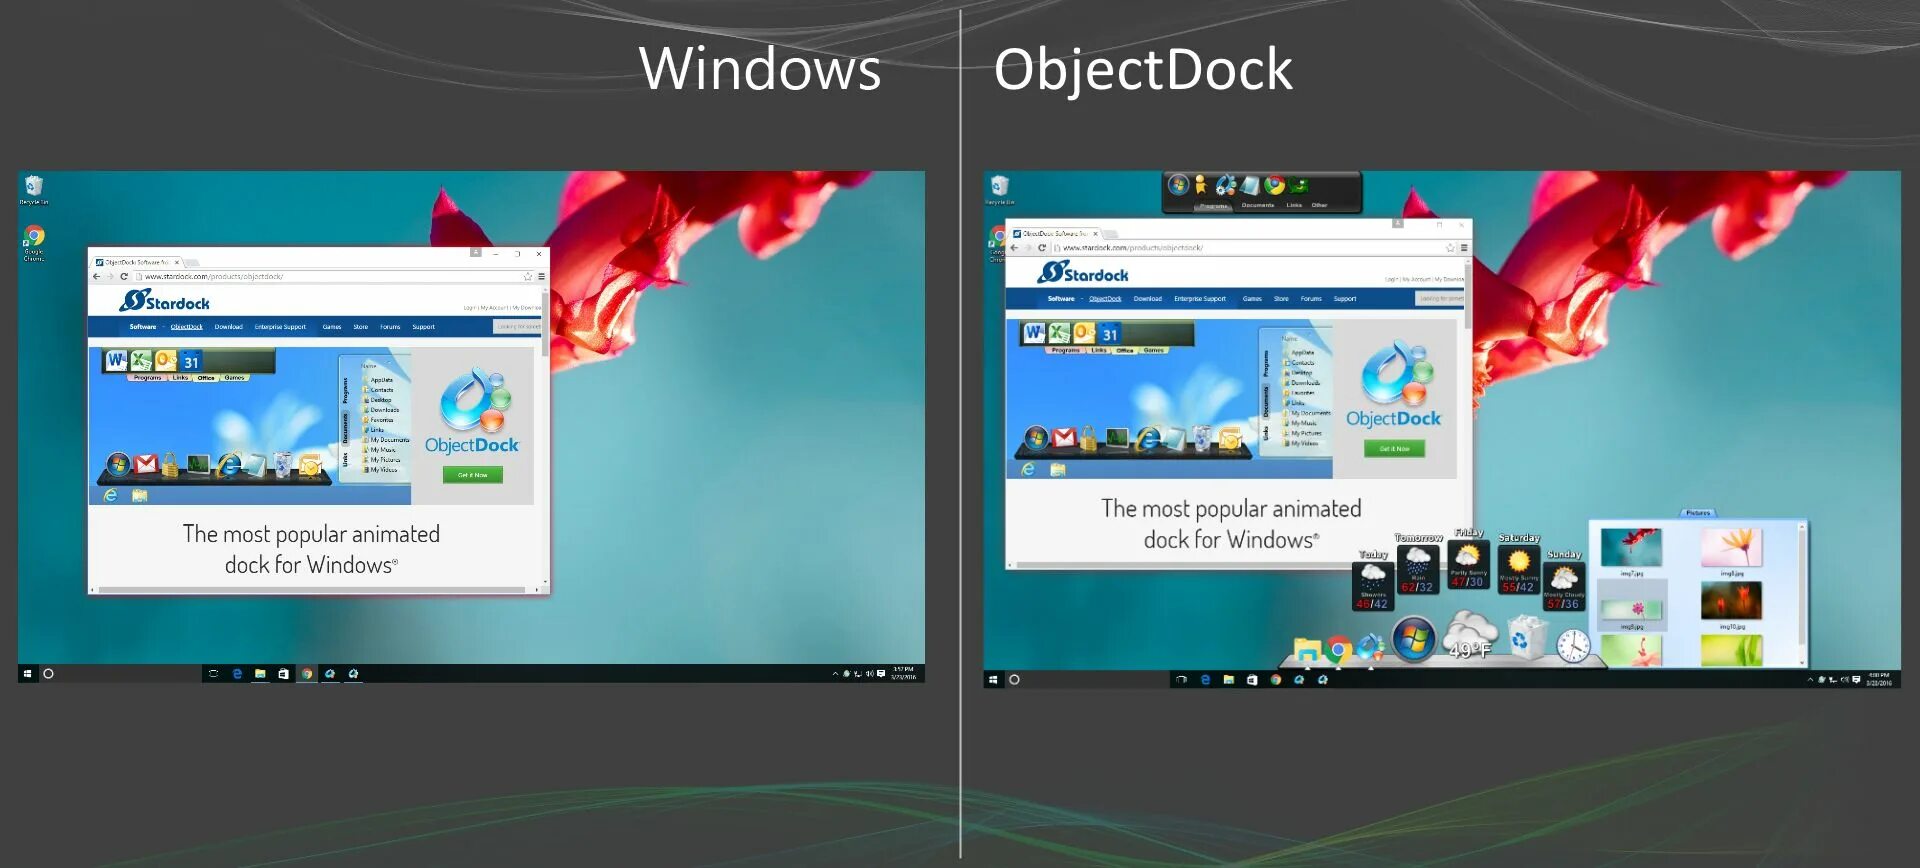
Task: Click Stardock logo in ObjectDock-side browser
Action: coord(1083,273)
